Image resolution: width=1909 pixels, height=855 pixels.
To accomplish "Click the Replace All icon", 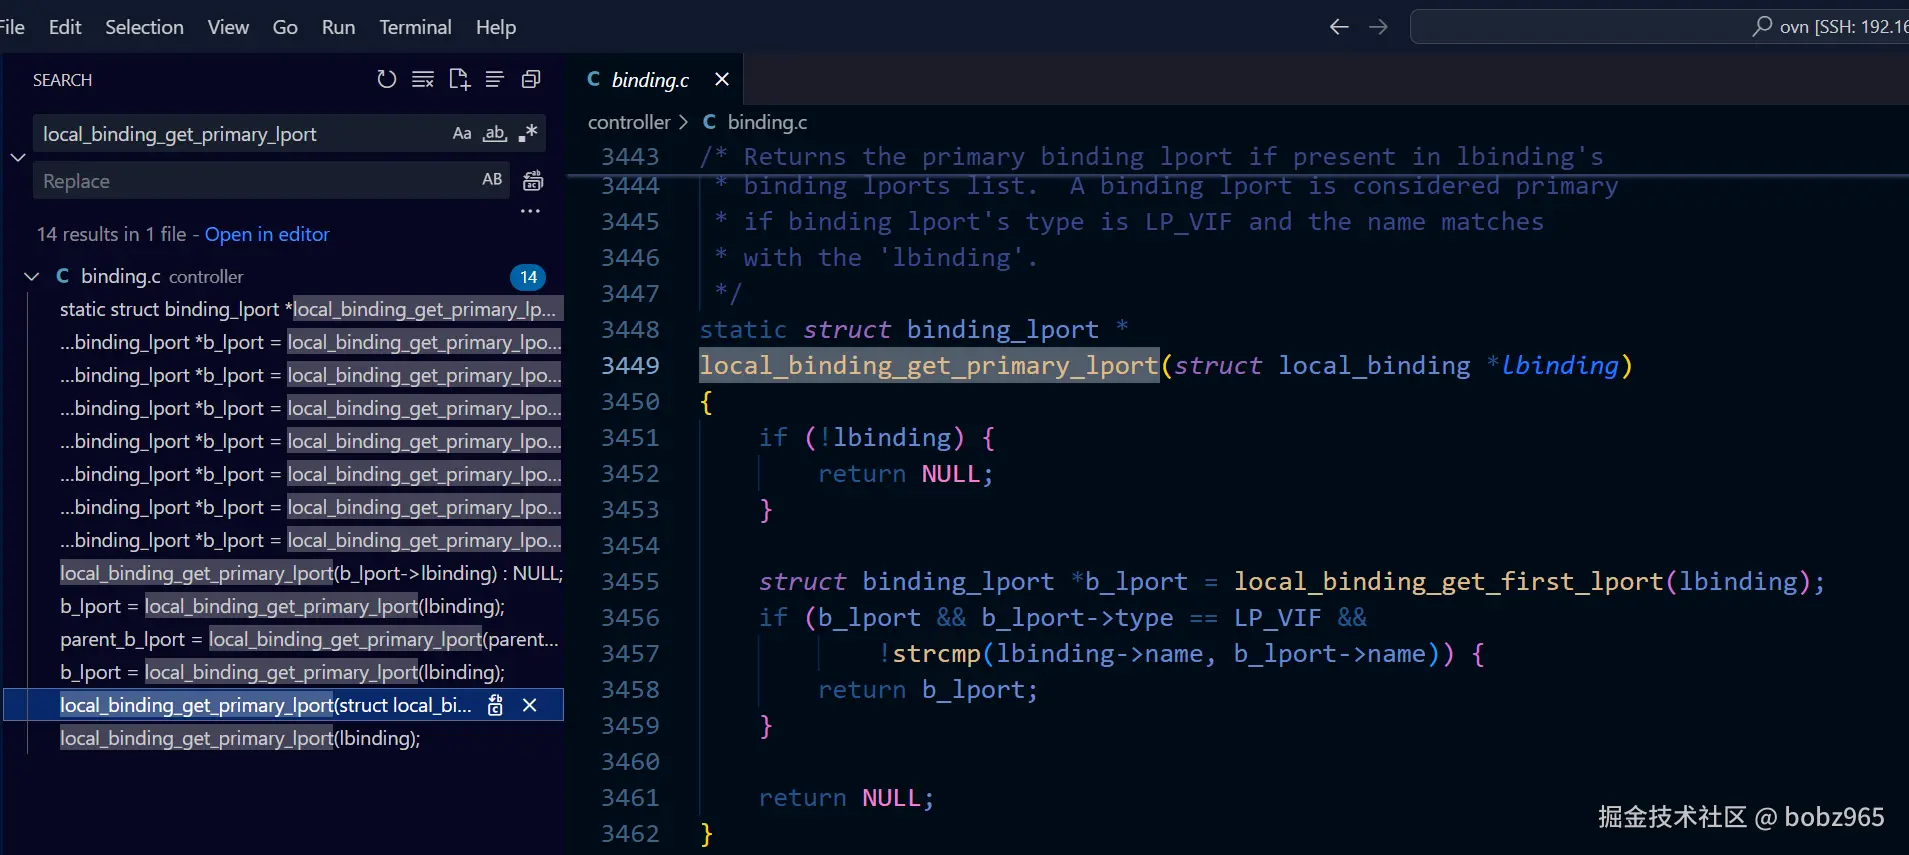I will click(533, 181).
